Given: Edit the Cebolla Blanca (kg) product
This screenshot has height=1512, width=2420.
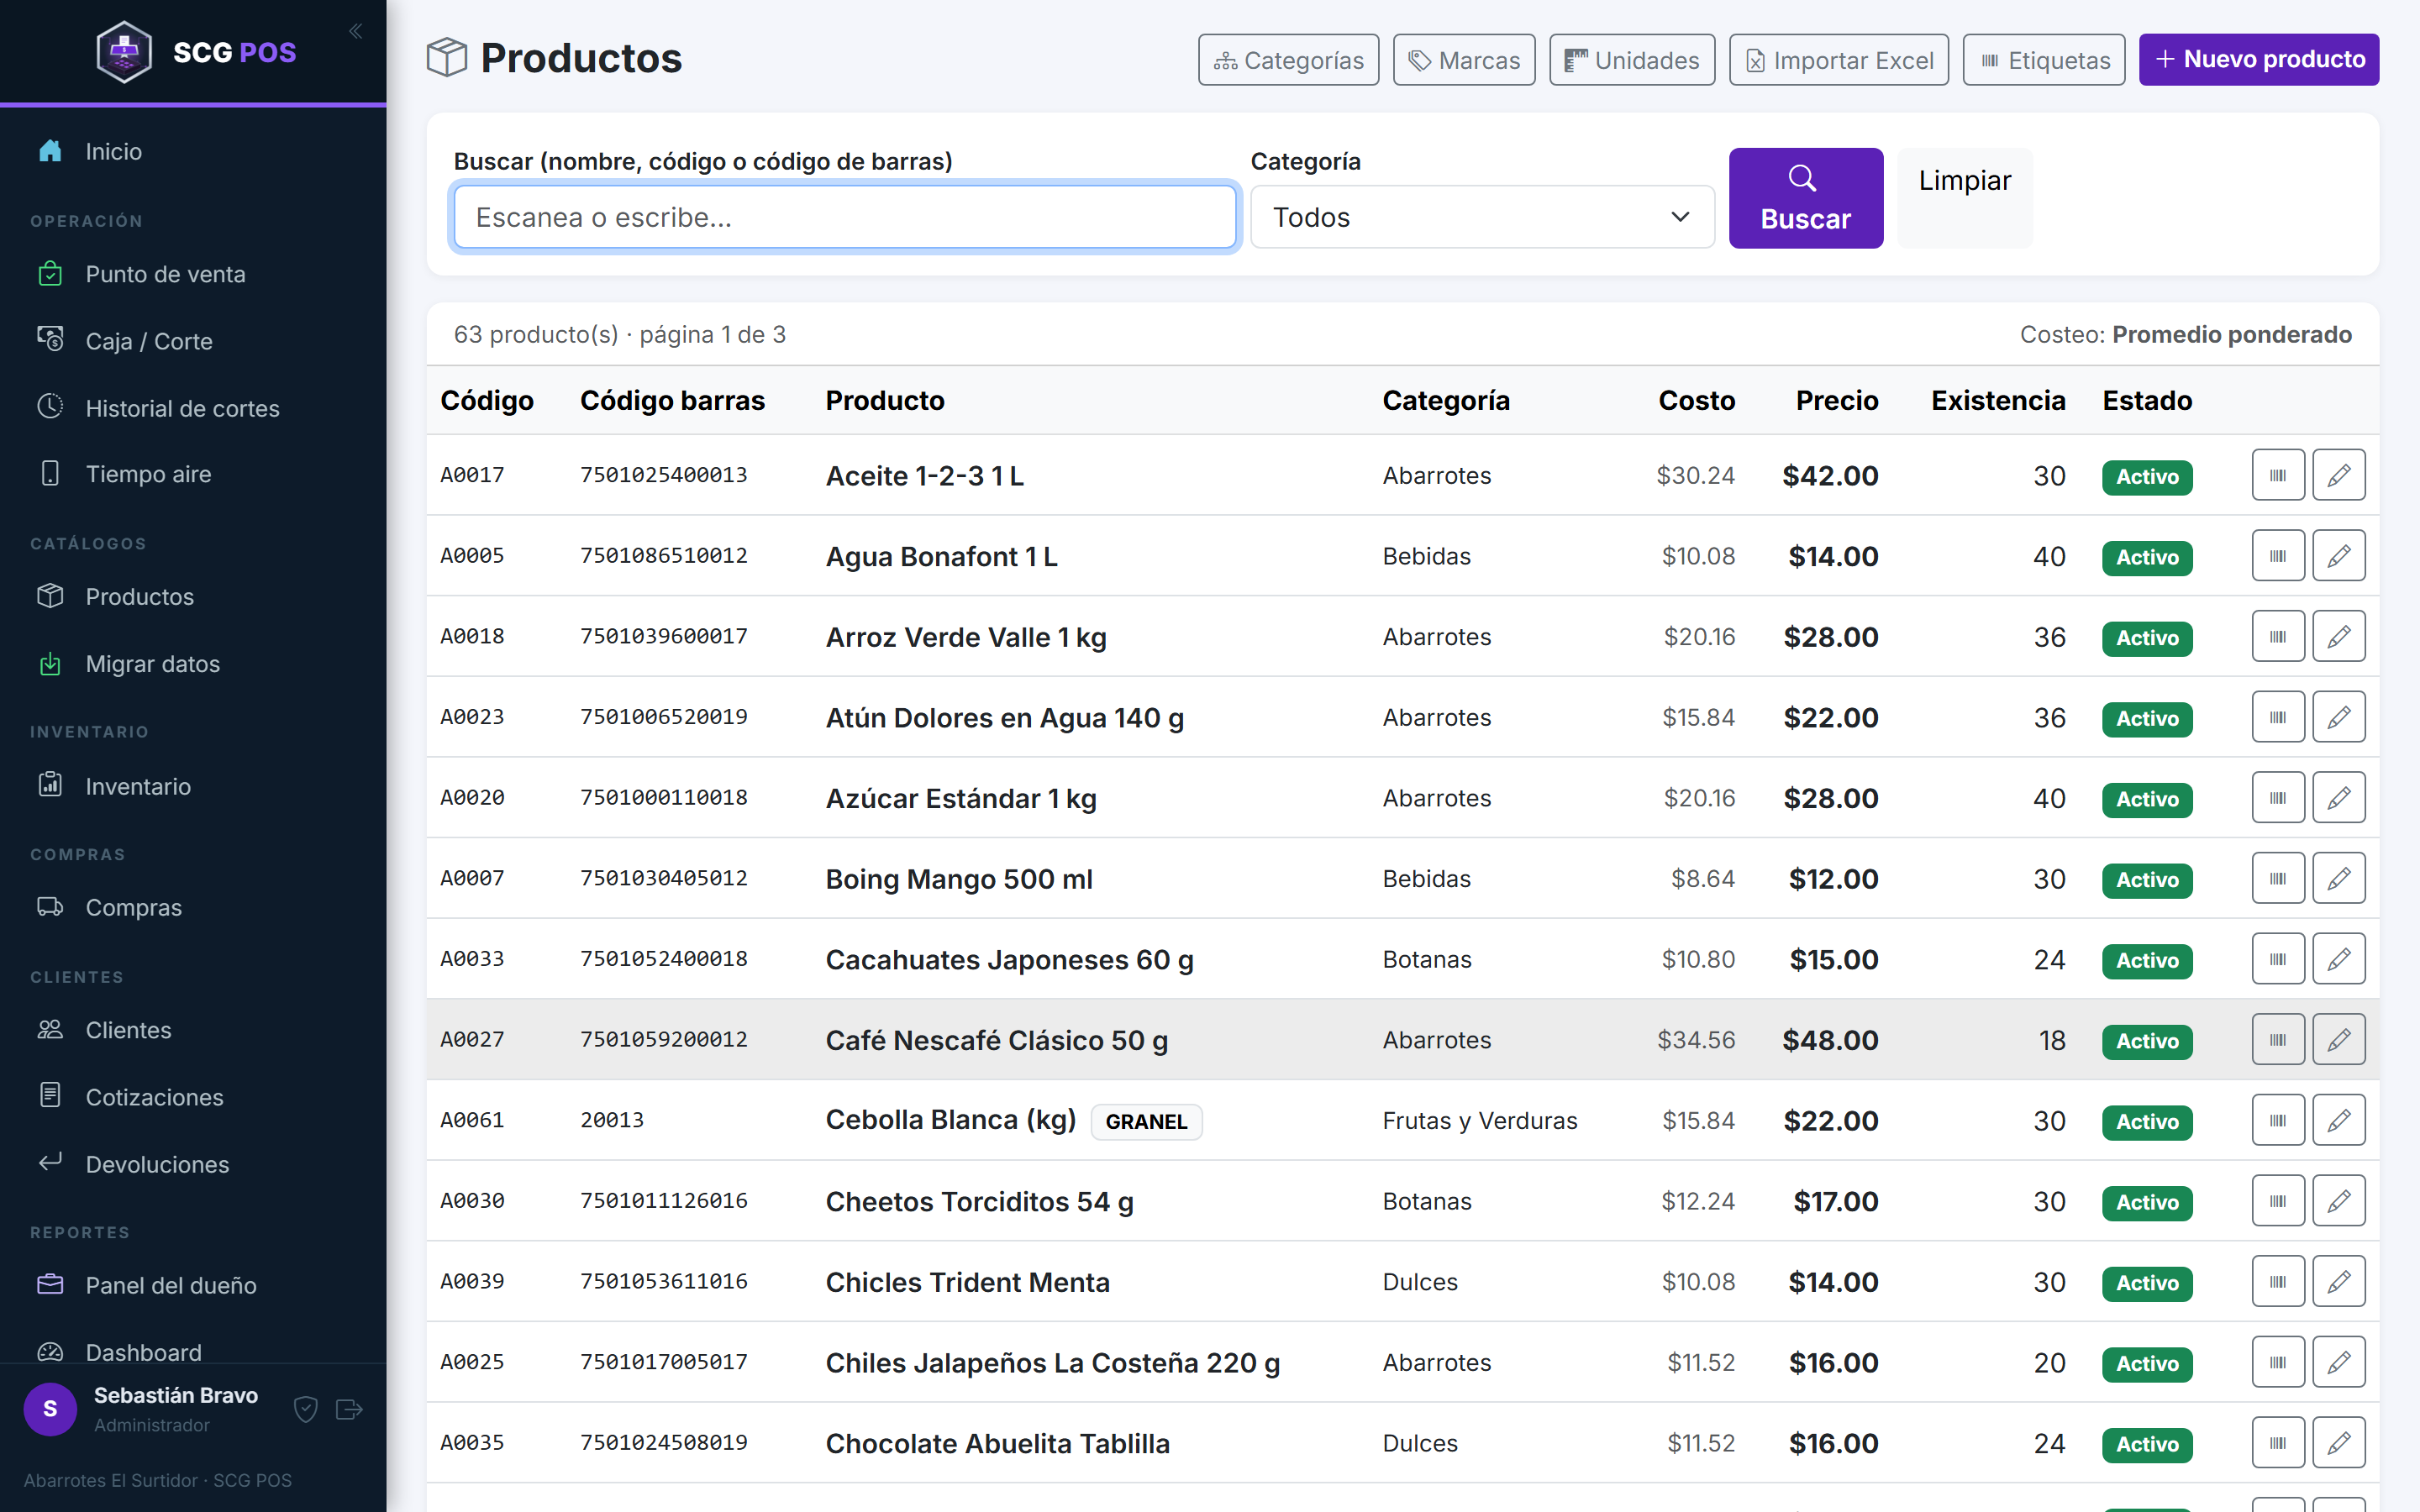Looking at the screenshot, I should (x=2338, y=1120).
